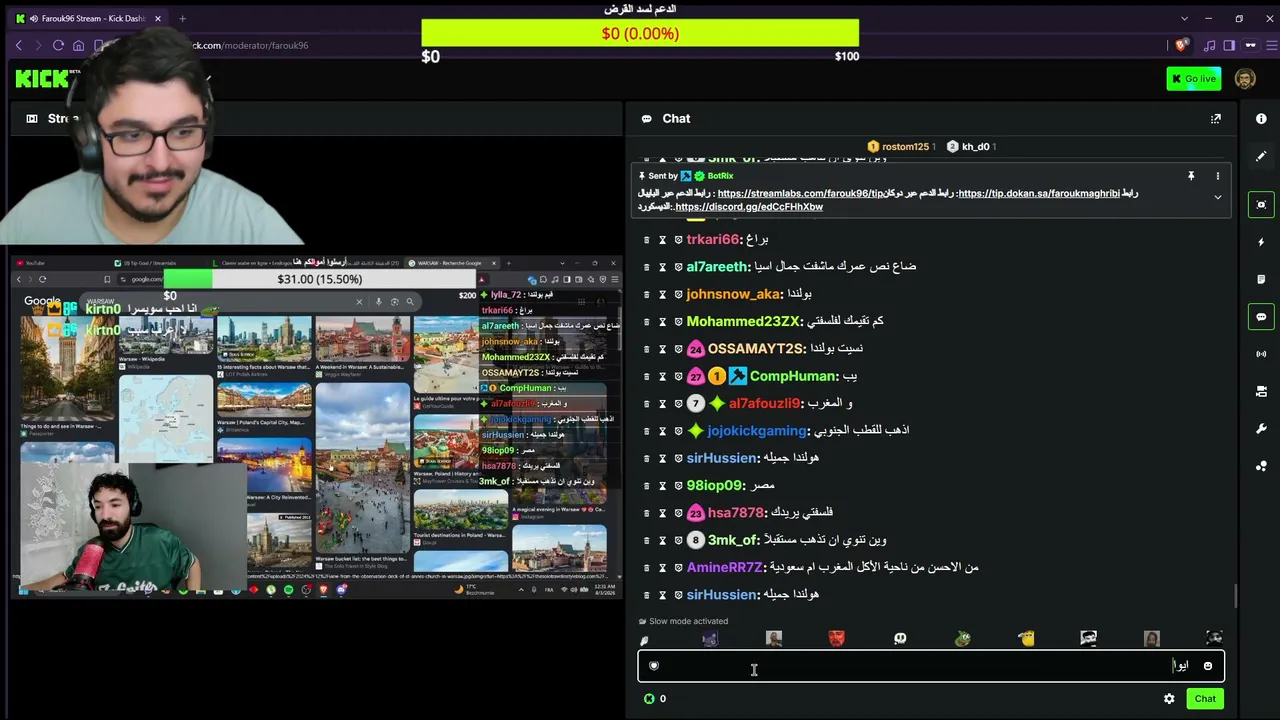
Task: Close the Farouk96 Stream browser tab
Action: pyautogui.click(x=157, y=18)
